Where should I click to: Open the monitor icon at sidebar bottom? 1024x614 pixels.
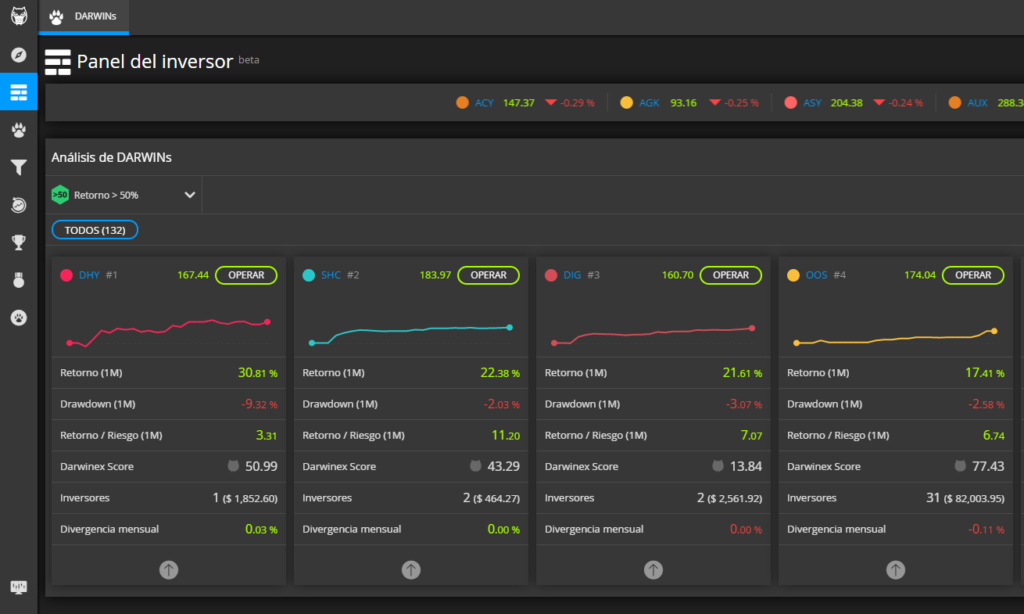coord(18,587)
